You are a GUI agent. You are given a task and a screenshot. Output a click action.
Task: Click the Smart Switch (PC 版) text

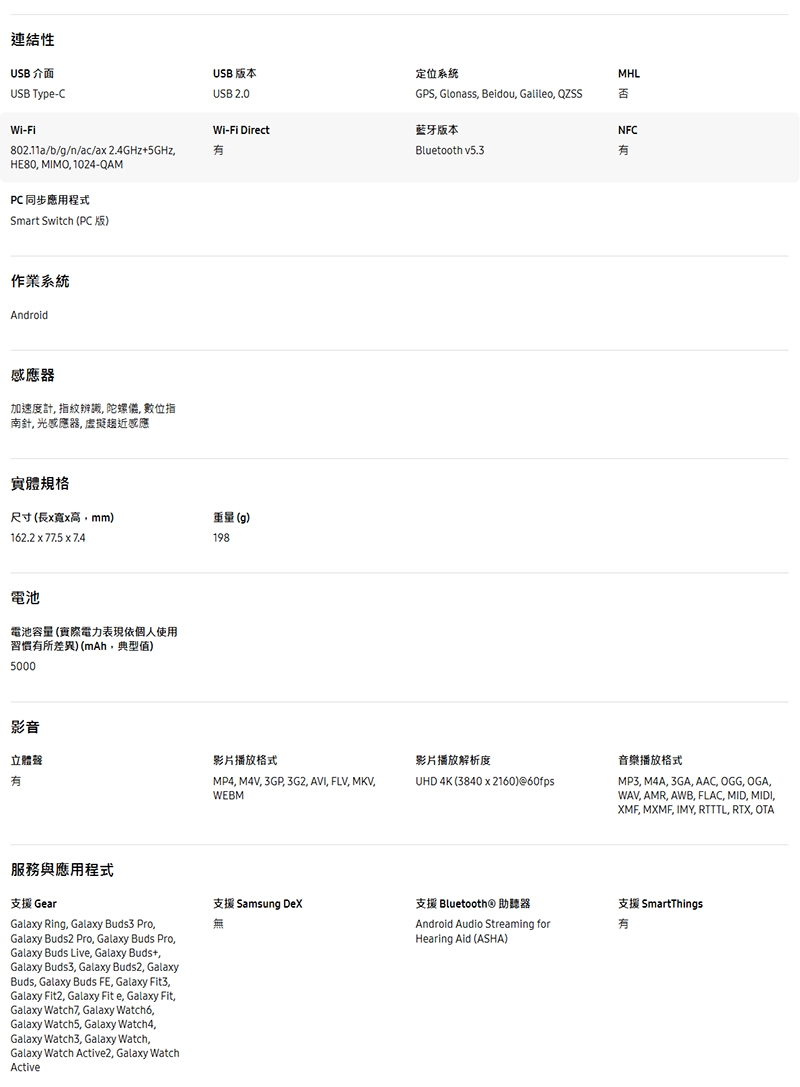pyautogui.click(x=59, y=221)
